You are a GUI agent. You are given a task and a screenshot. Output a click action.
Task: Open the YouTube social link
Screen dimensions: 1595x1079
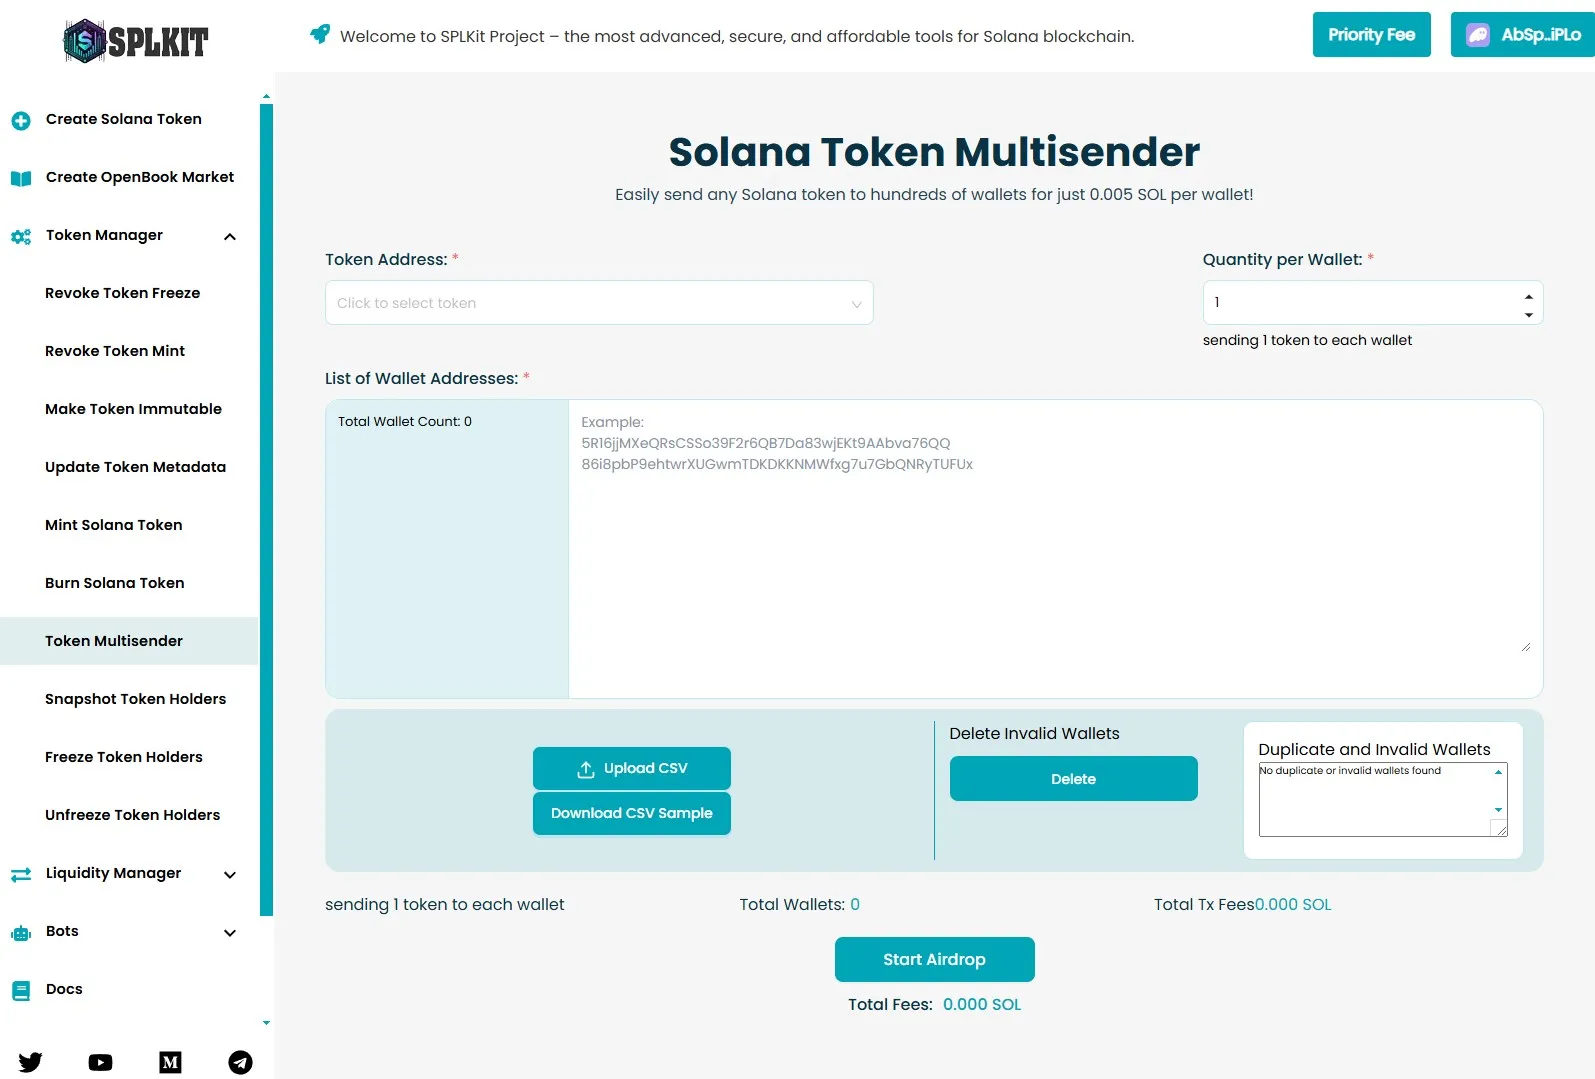tap(100, 1062)
